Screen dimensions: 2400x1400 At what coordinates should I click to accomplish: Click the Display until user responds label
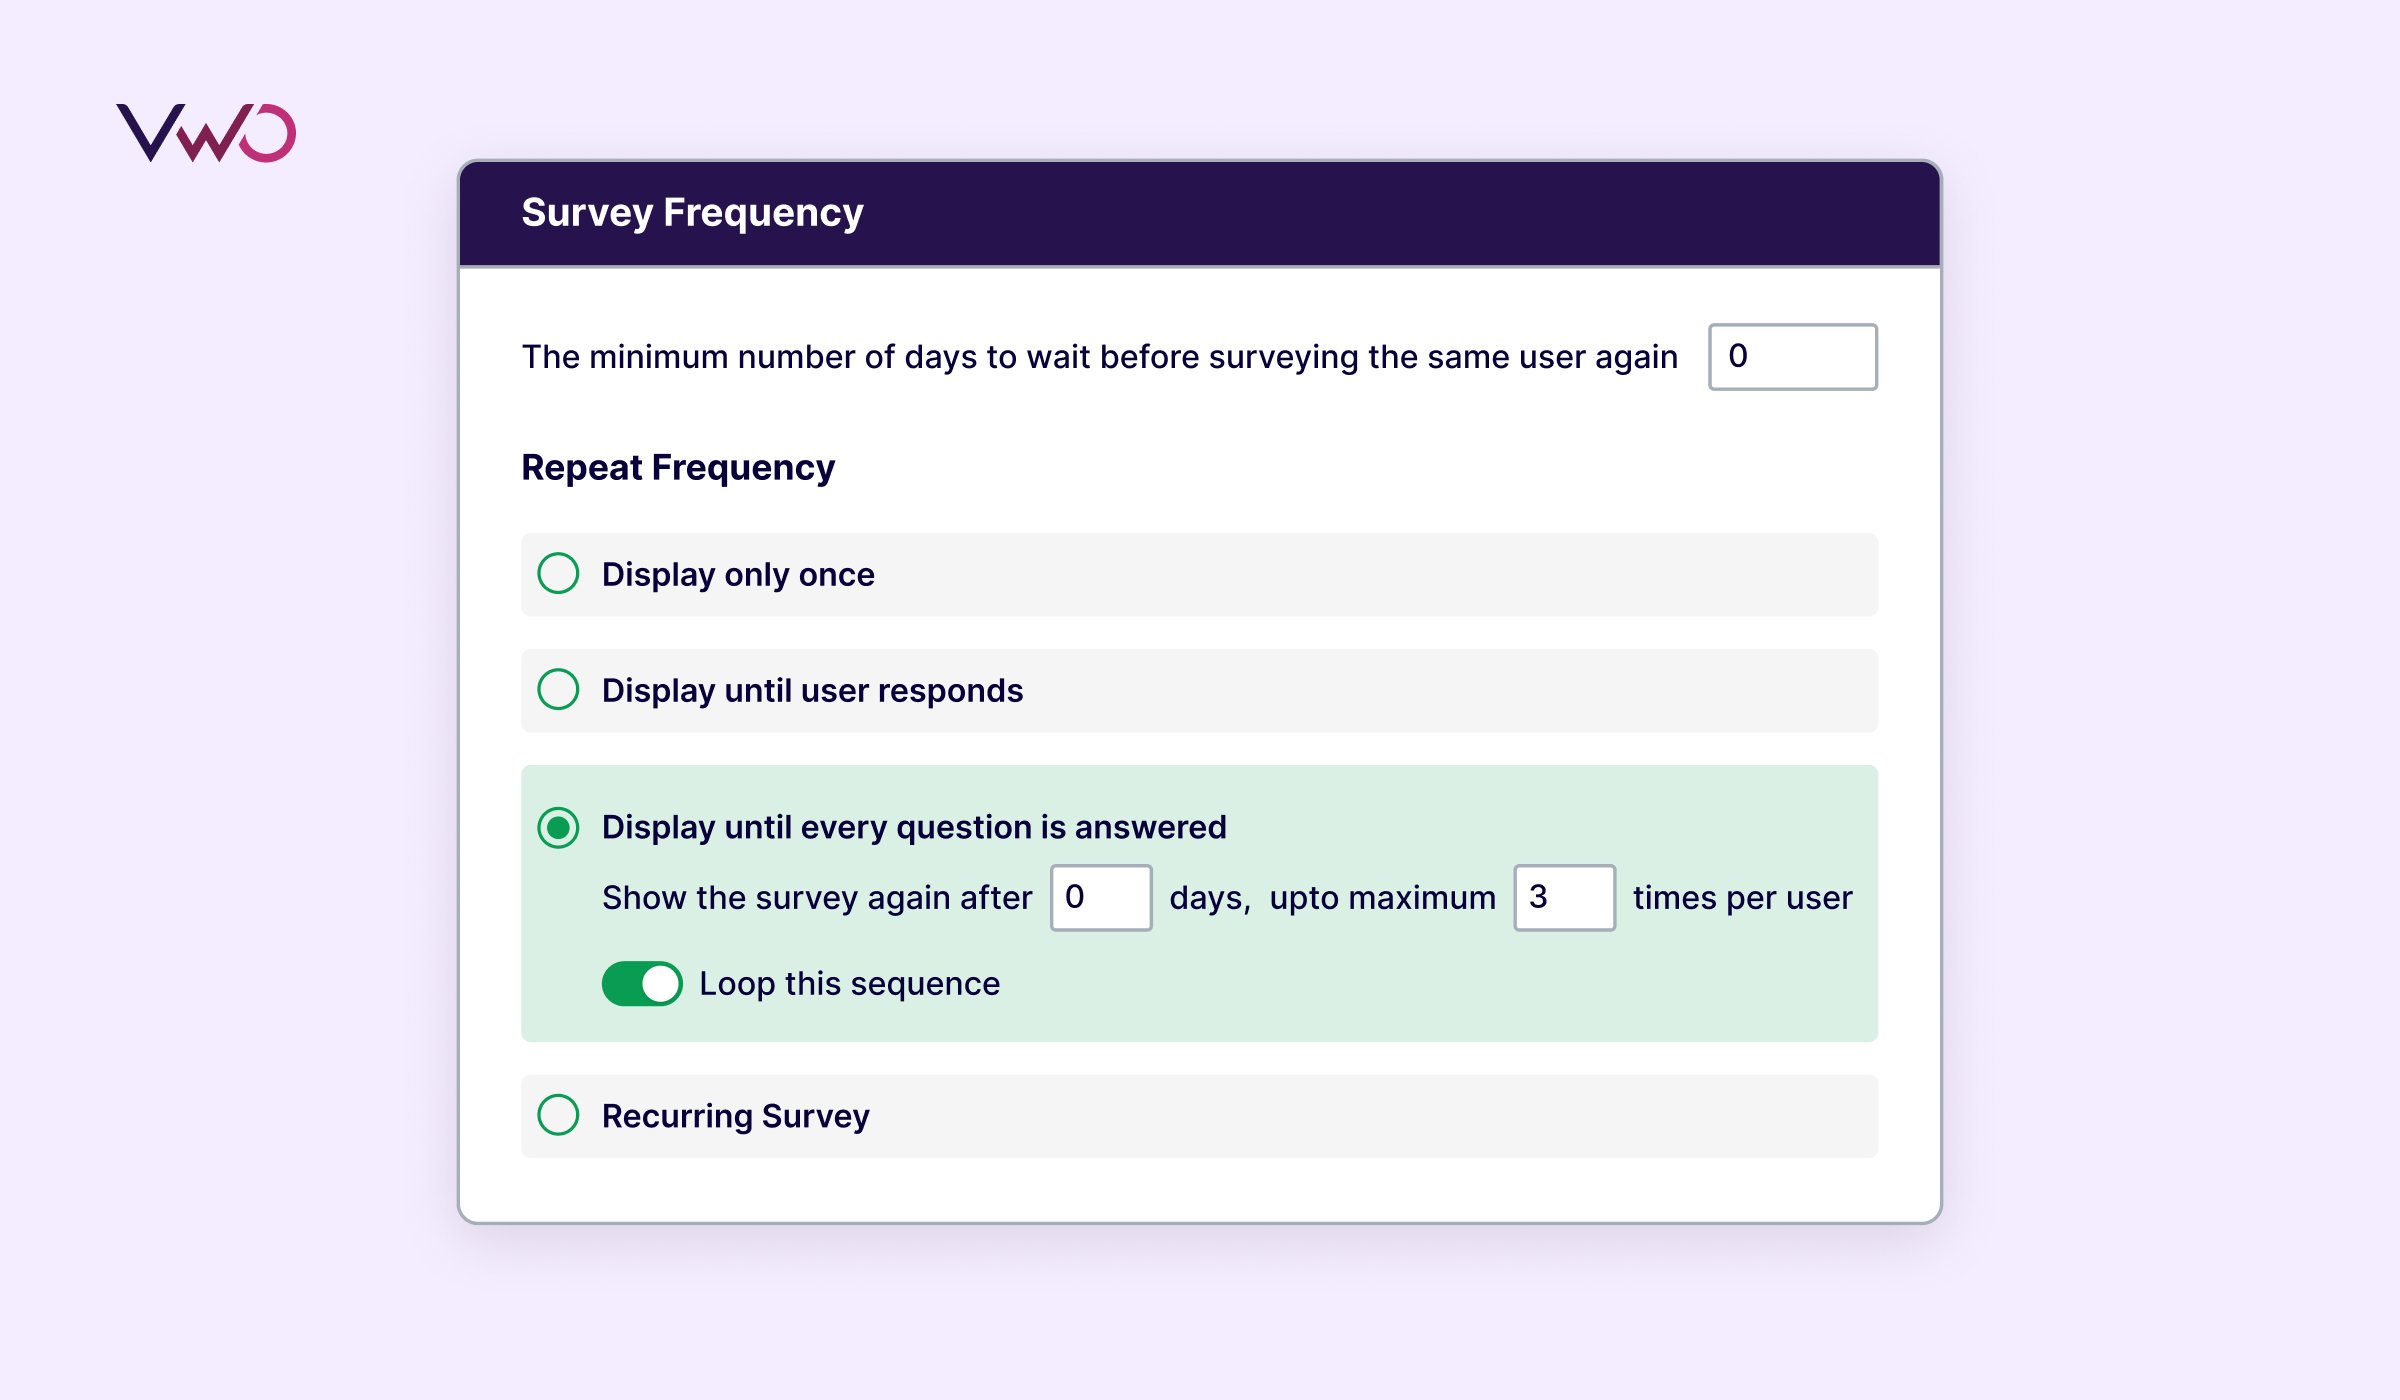click(x=812, y=691)
